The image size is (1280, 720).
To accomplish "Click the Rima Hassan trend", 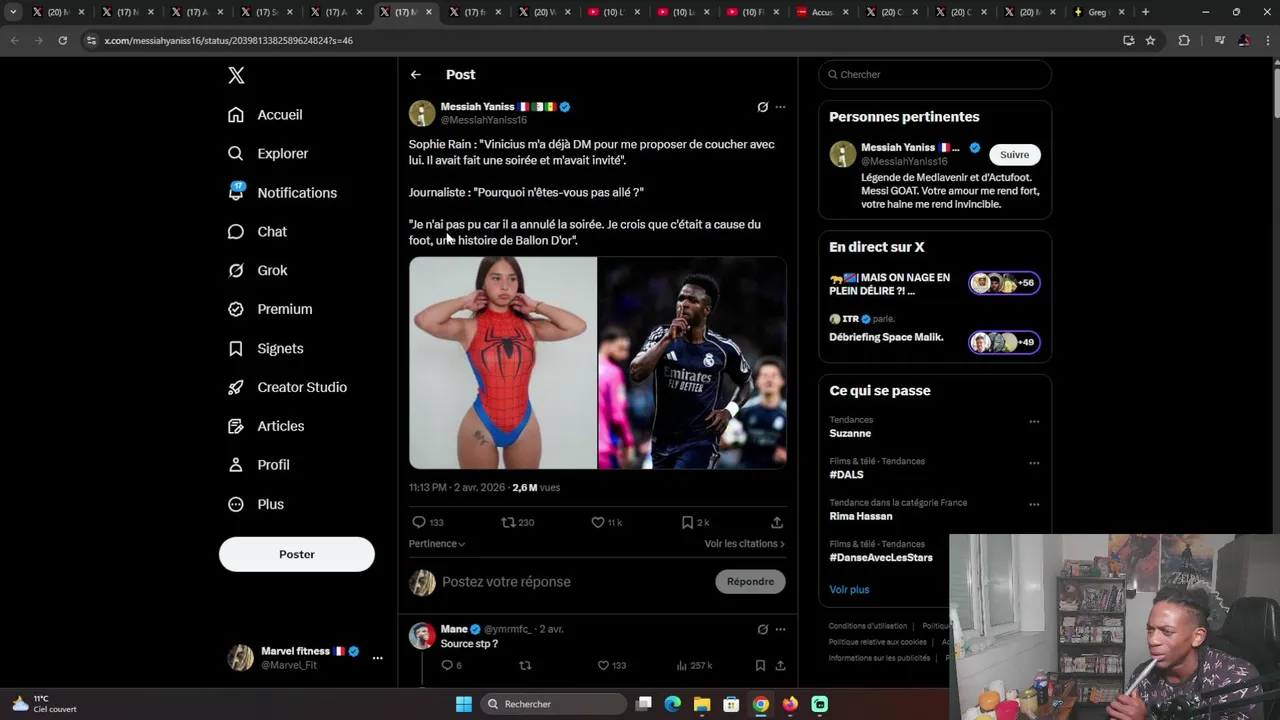I will pyautogui.click(x=861, y=517).
